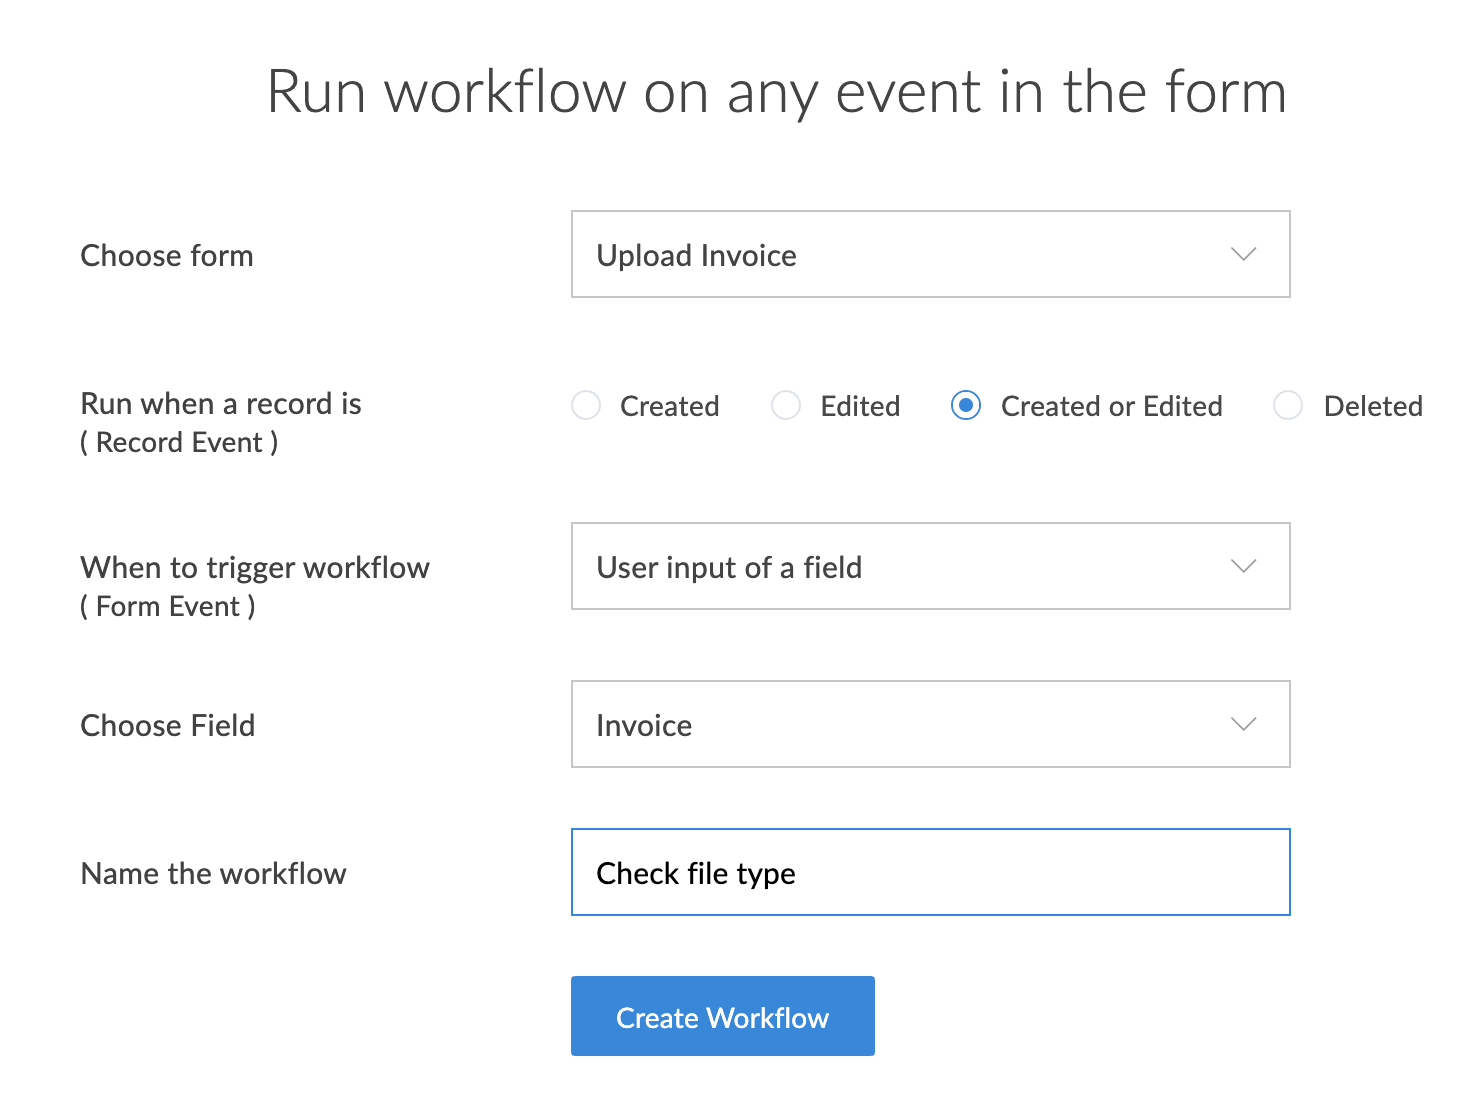Click the 'Edited' option label text

[860, 406]
